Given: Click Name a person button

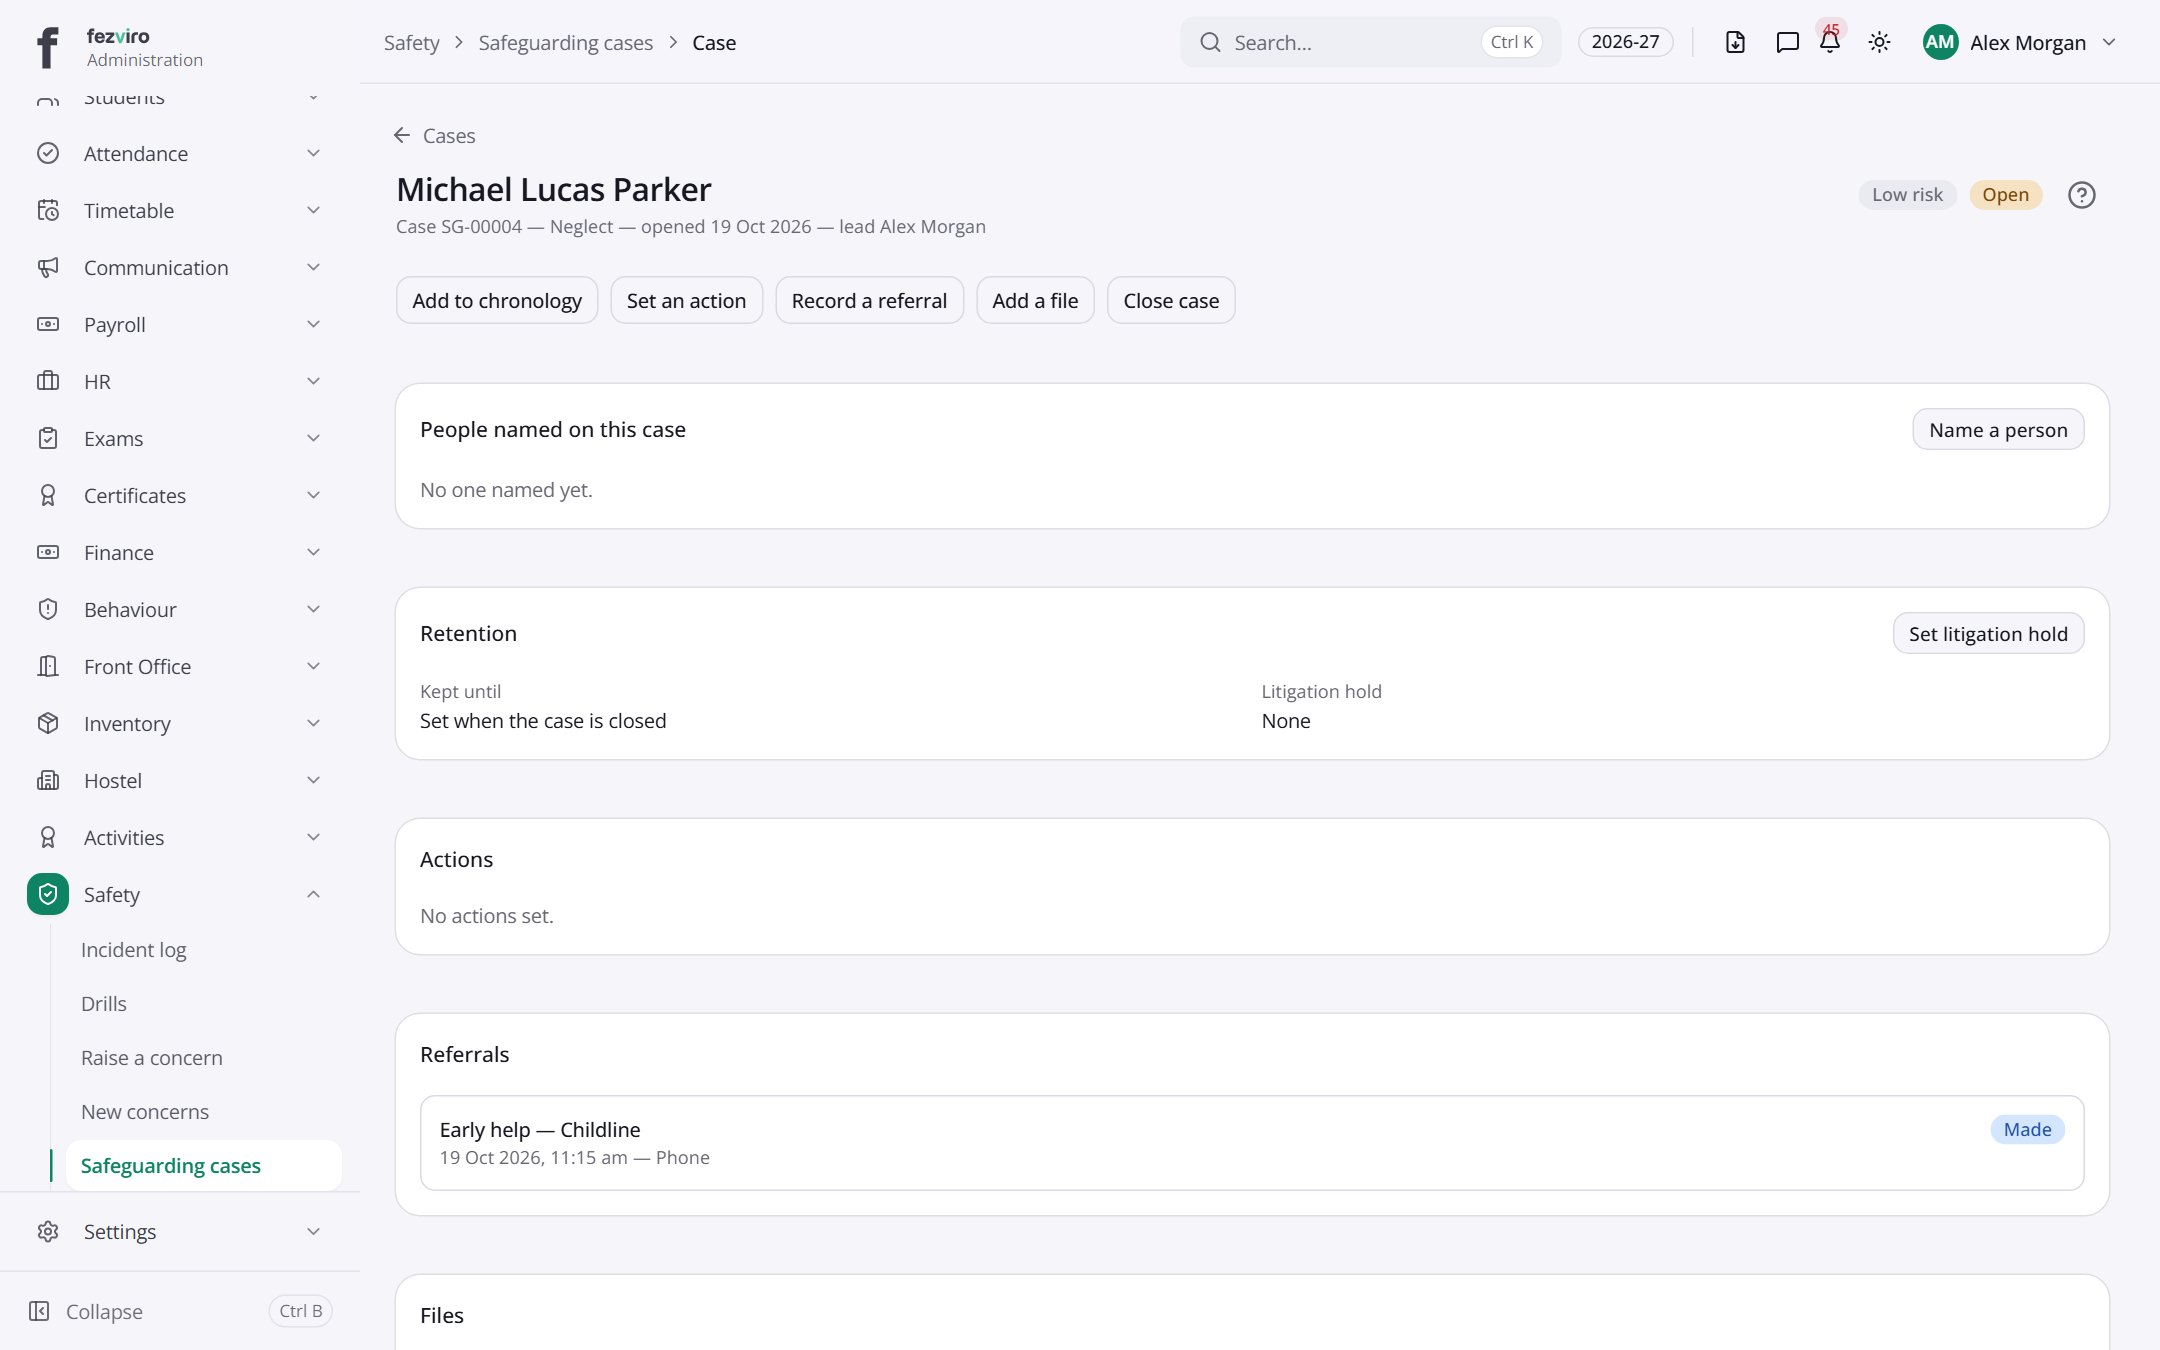Looking at the screenshot, I should (1998, 429).
